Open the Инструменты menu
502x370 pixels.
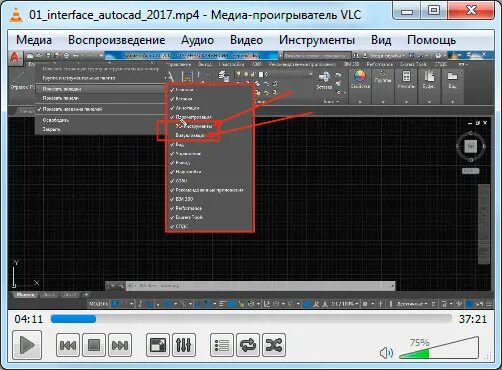pos(317,40)
